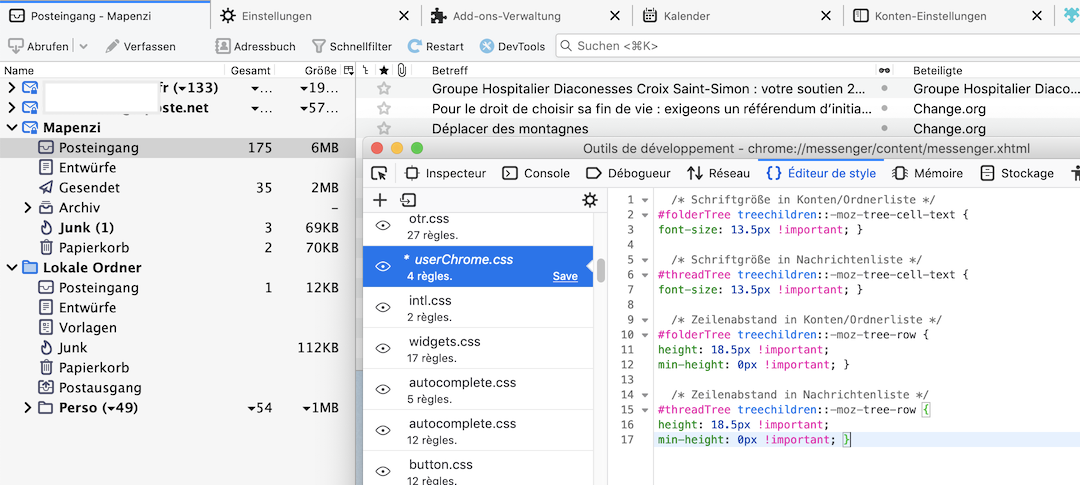Toggle visibility of intl.css stylesheet

pyautogui.click(x=382, y=307)
